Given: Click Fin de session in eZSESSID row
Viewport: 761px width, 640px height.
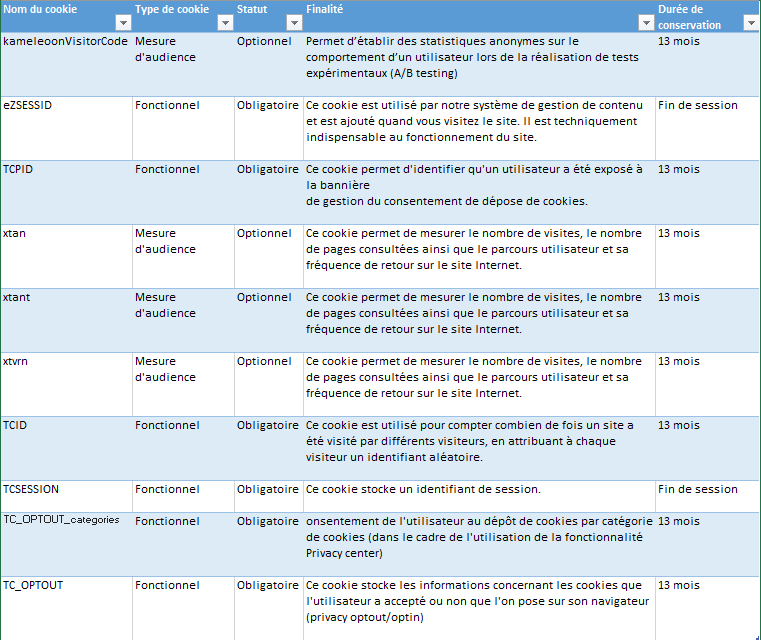Looking at the screenshot, I should coord(708,128).
